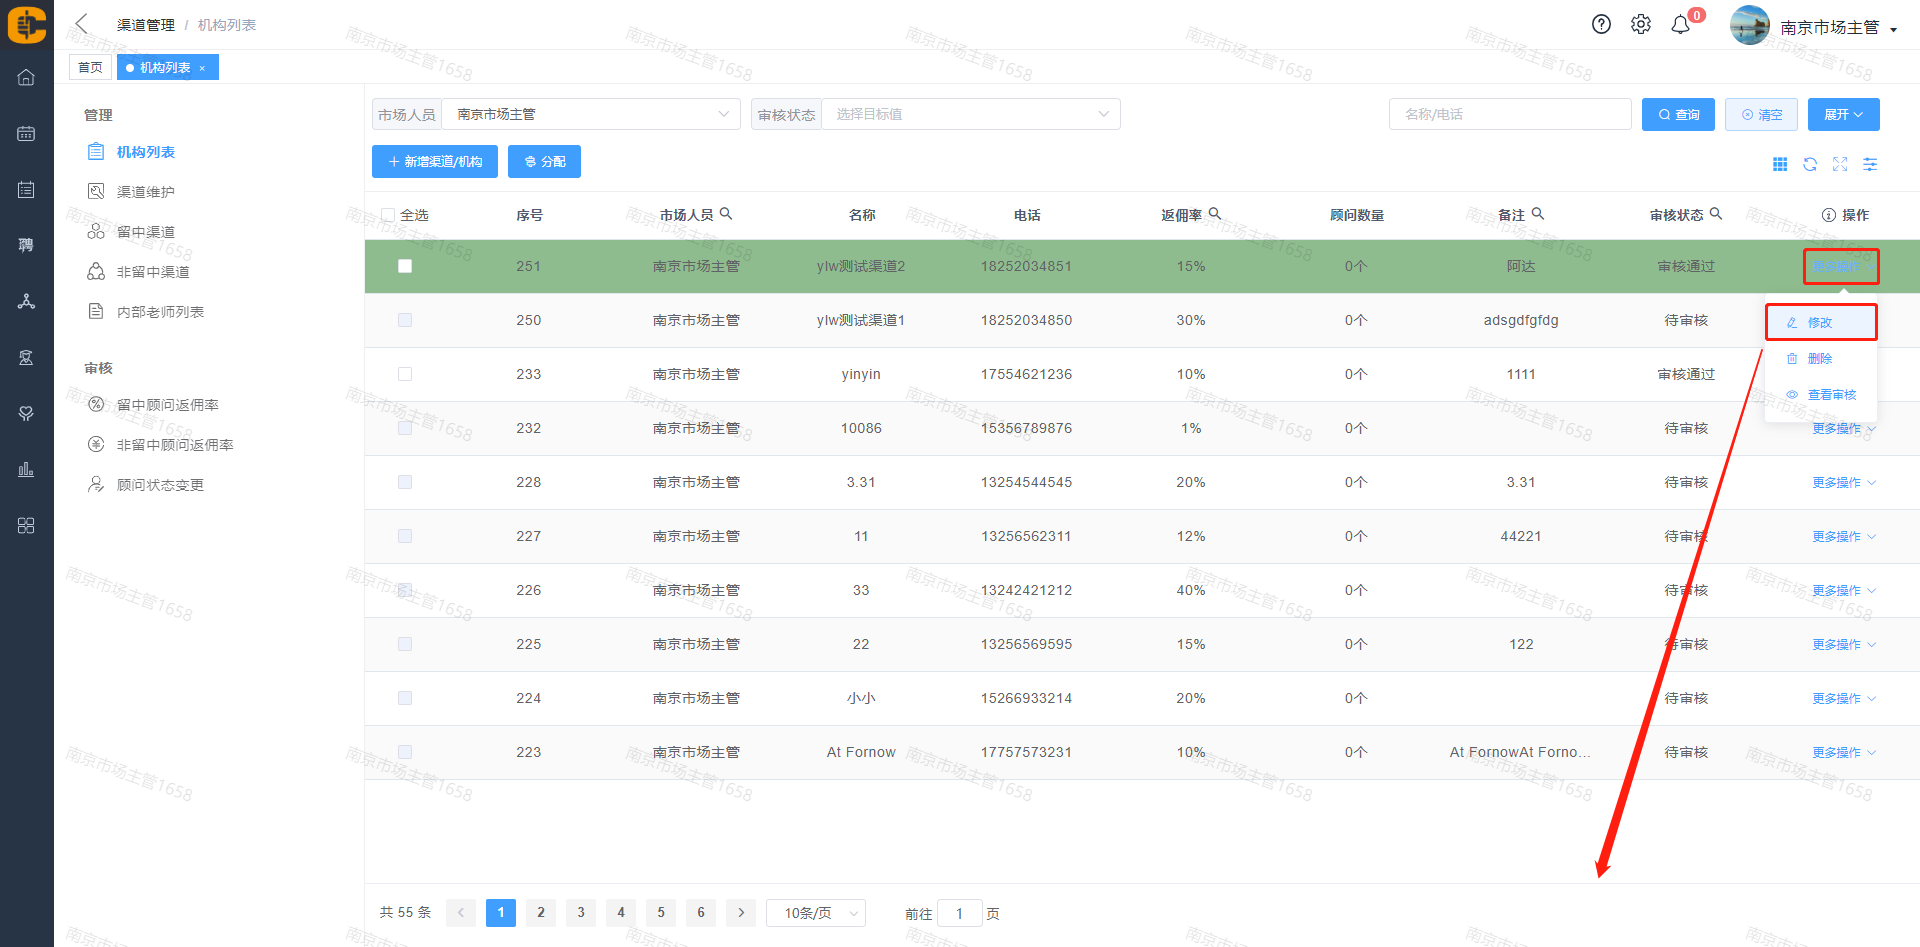Click the help question mark icon
This screenshot has height=947, width=1920.
click(x=1601, y=24)
